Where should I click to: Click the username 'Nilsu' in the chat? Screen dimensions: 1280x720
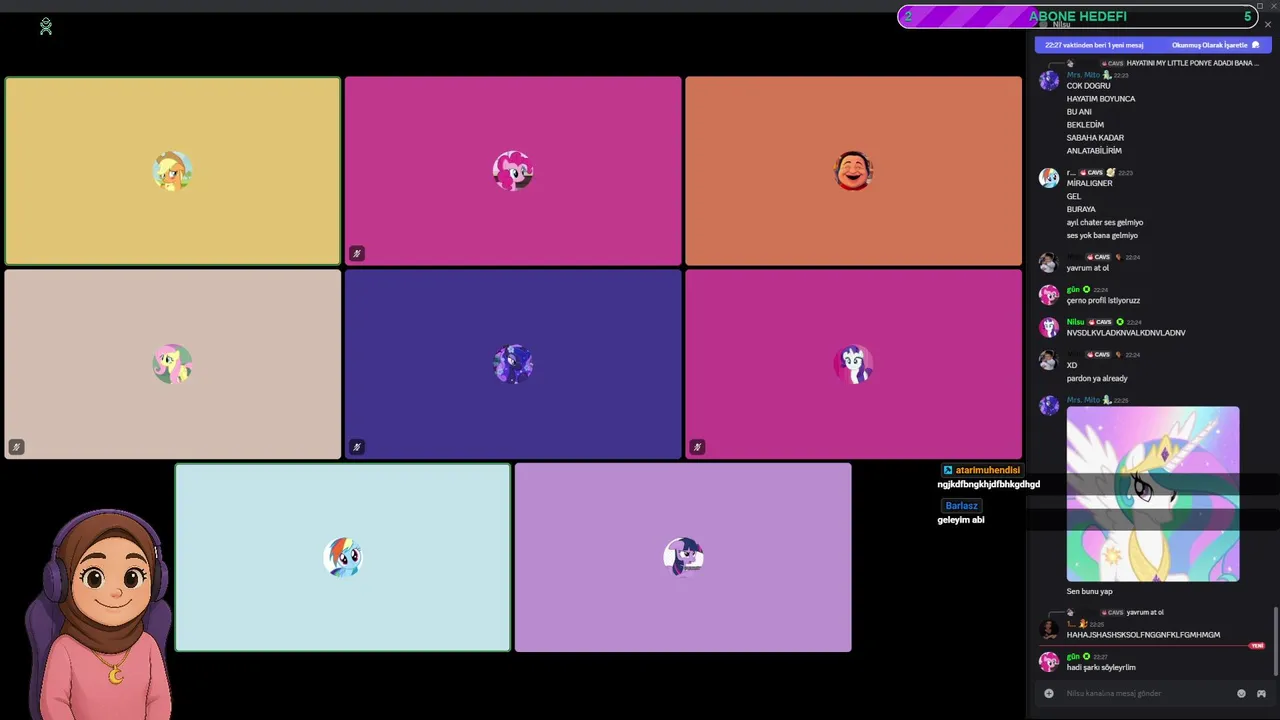(1075, 322)
